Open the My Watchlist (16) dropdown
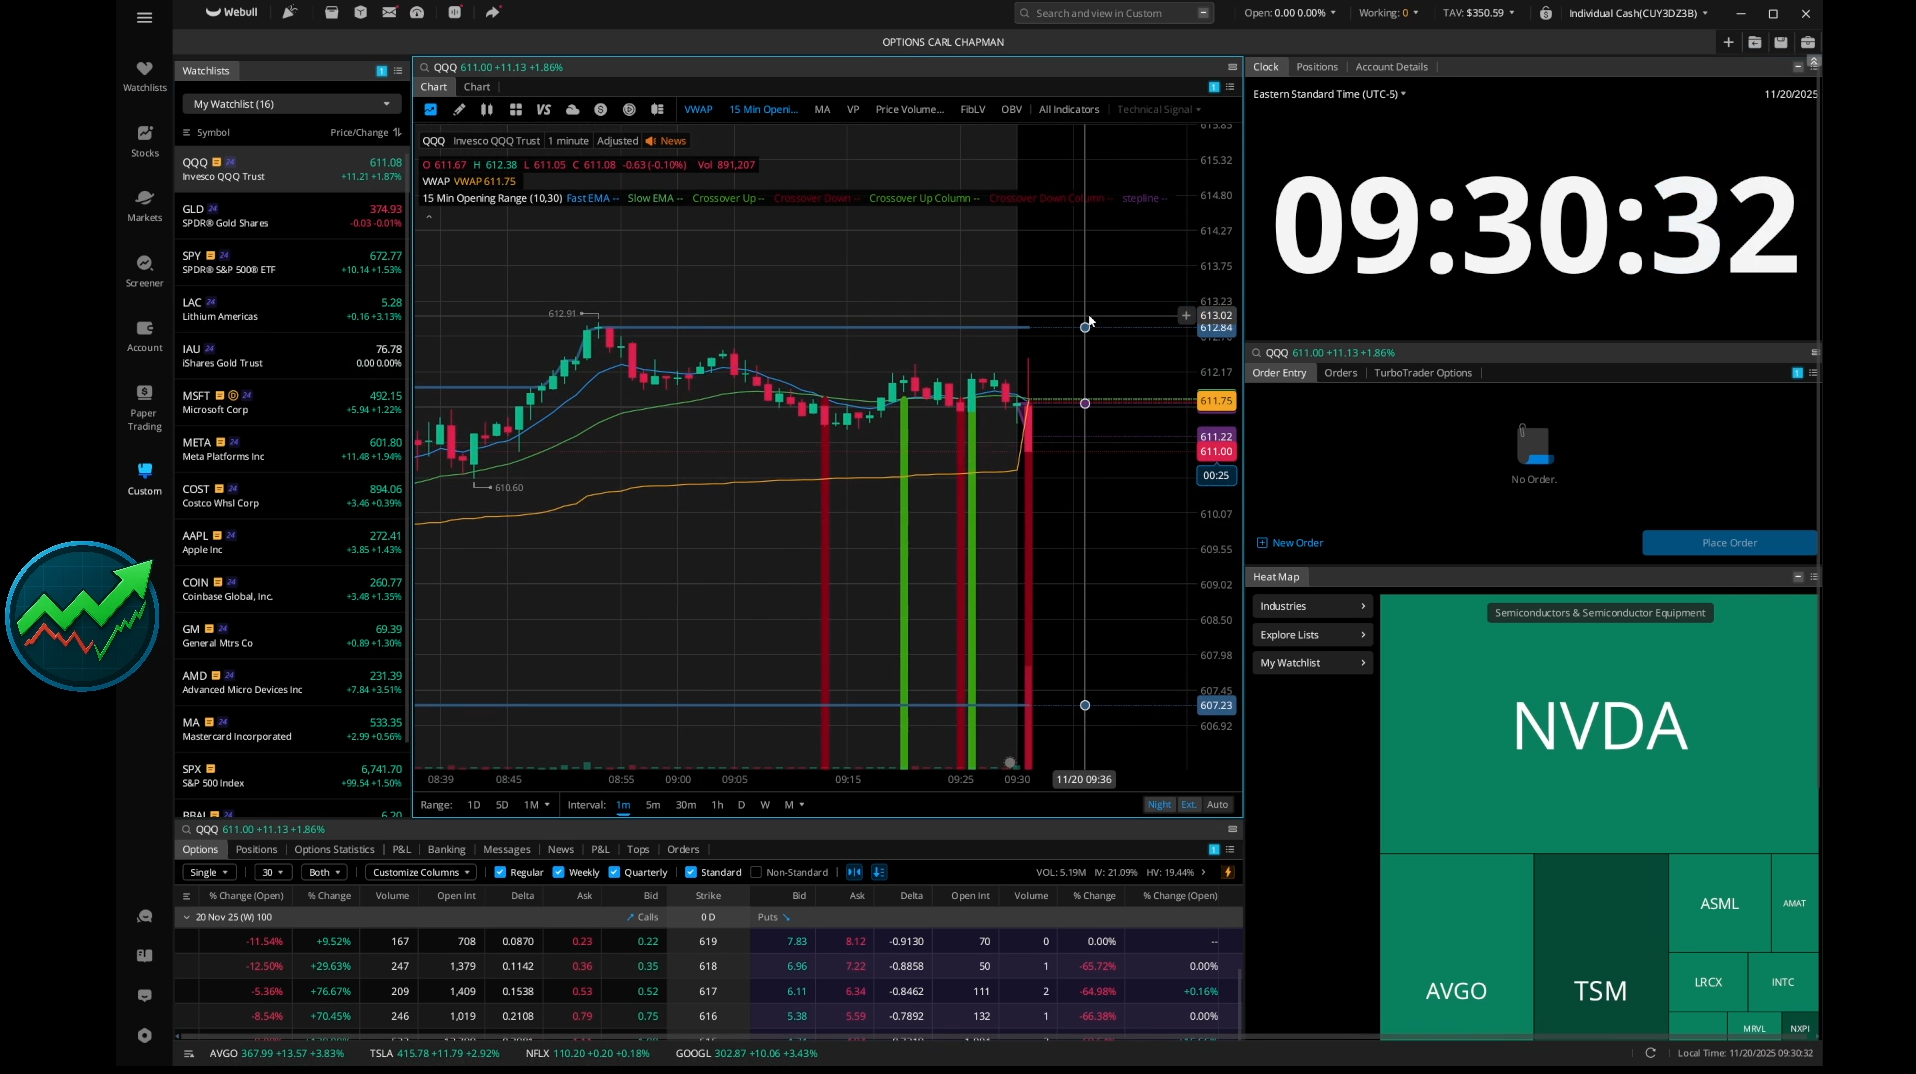1916x1074 pixels. point(291,104)
